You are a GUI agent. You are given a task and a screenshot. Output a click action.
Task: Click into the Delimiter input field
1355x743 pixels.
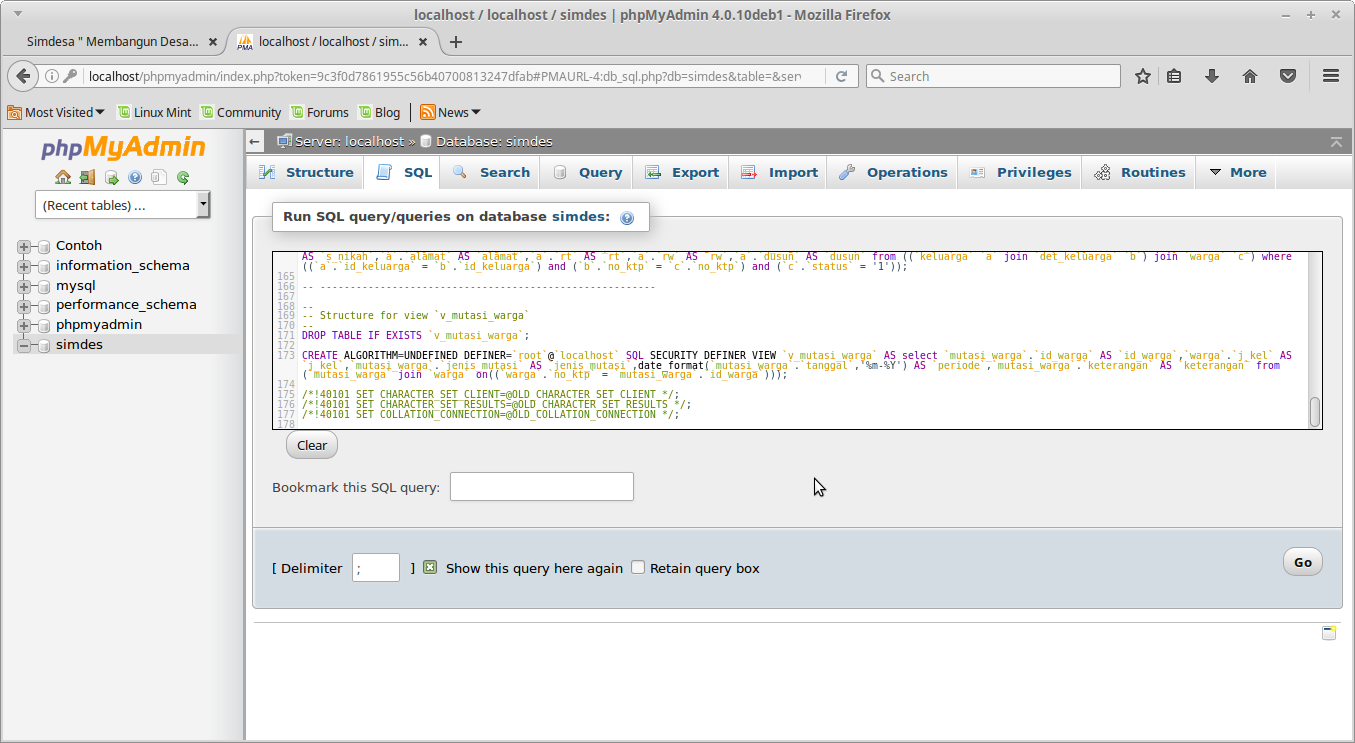376,568
